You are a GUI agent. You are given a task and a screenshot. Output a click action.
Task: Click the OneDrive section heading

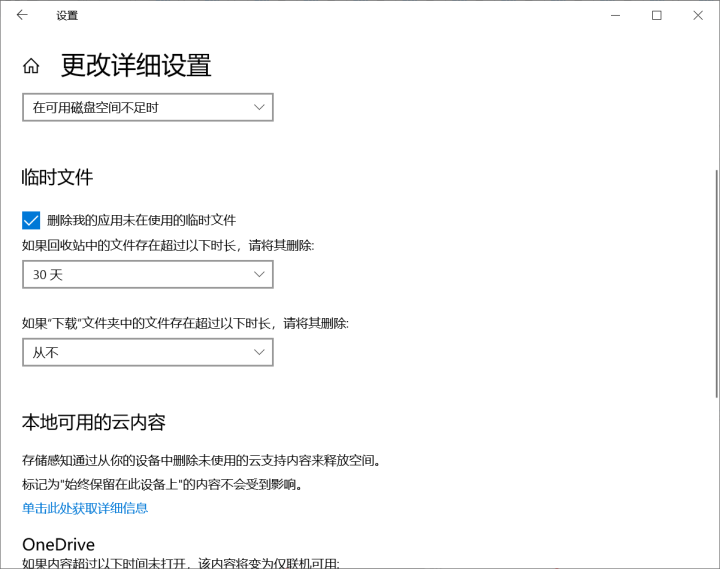point(58,544)
